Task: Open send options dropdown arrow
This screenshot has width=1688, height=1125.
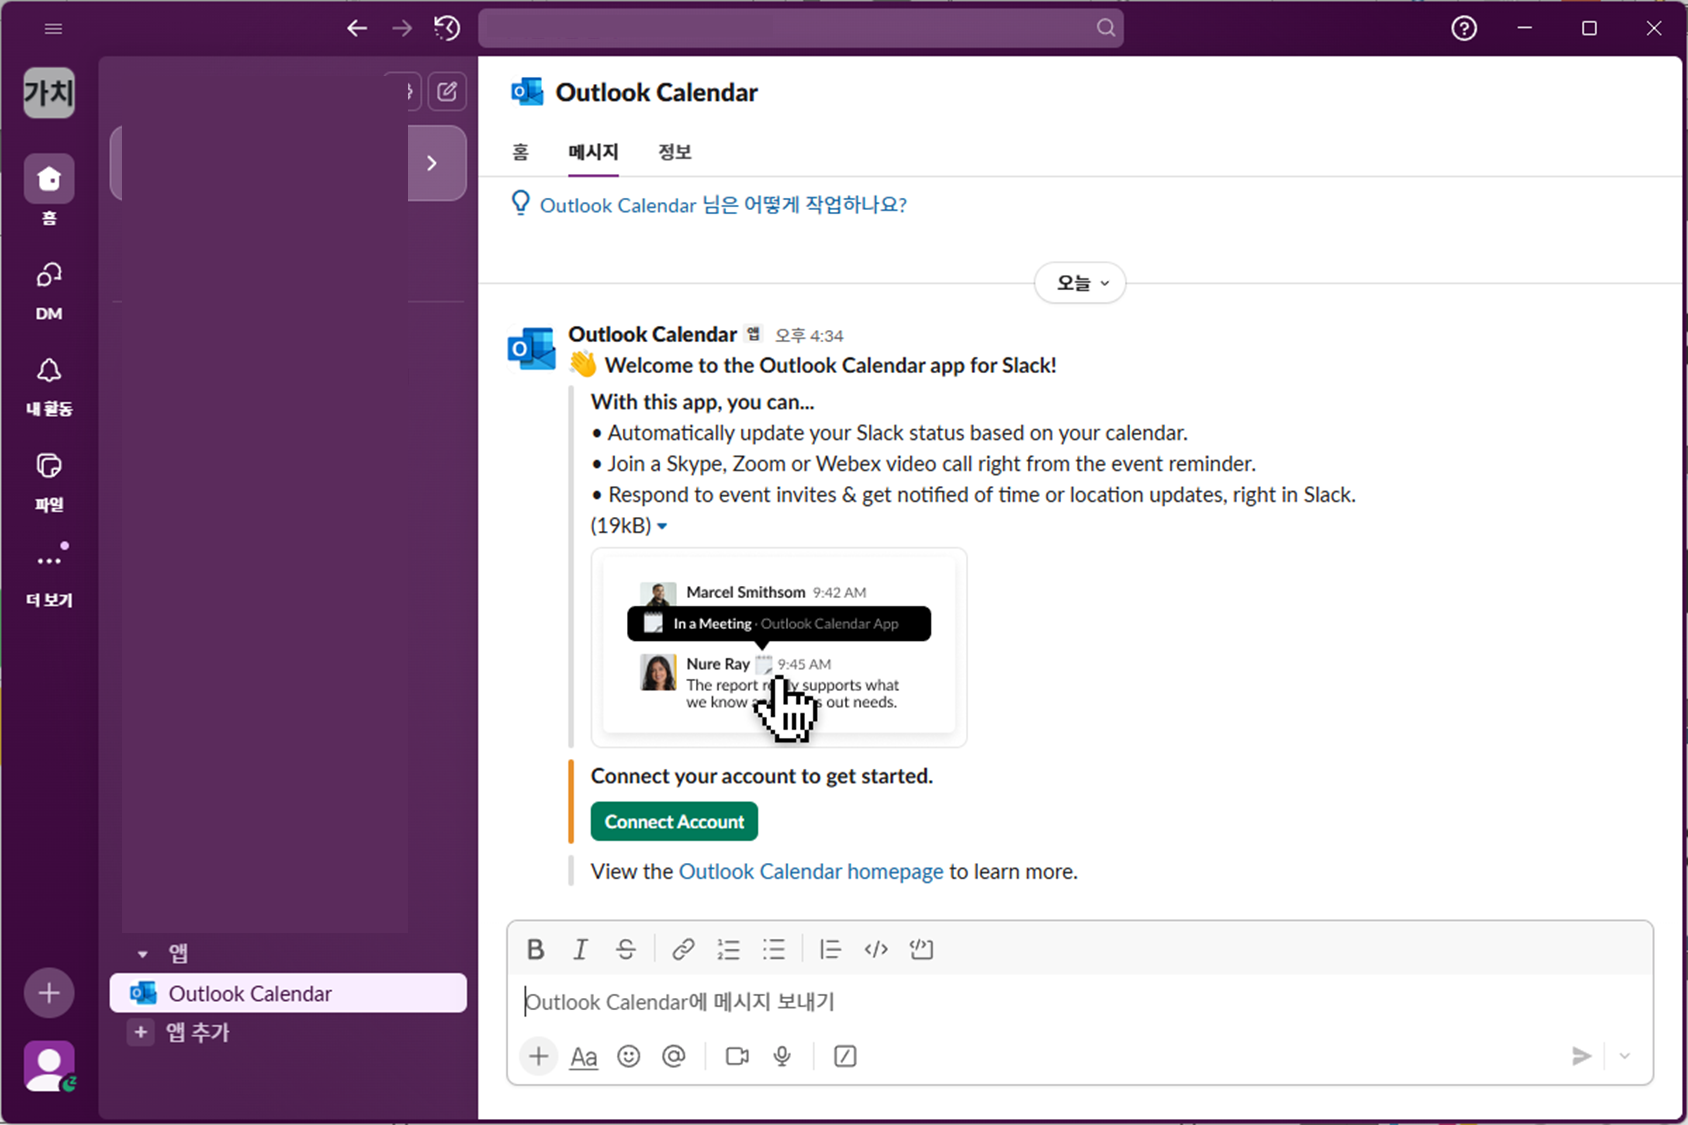Action: click(1625, 1056)
